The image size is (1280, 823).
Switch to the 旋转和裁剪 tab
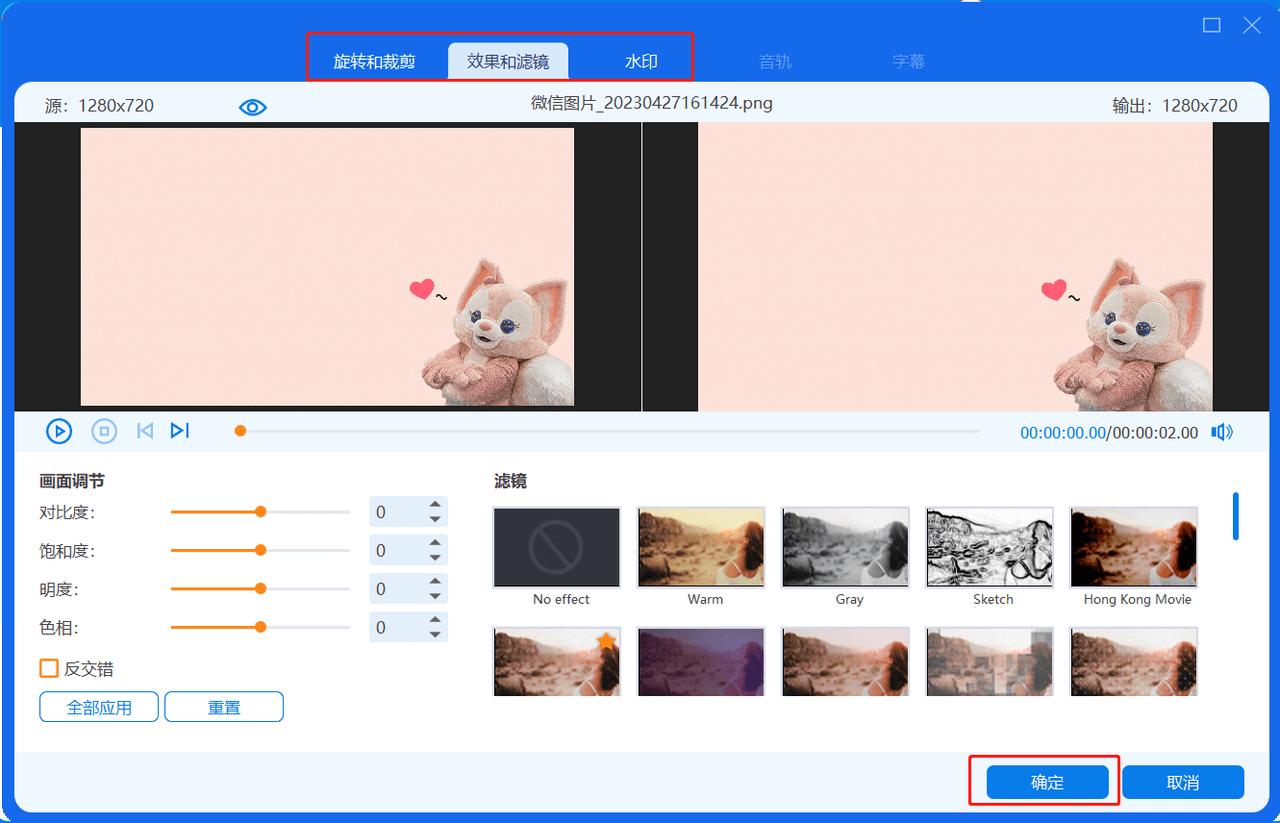[x=374, y=61]
